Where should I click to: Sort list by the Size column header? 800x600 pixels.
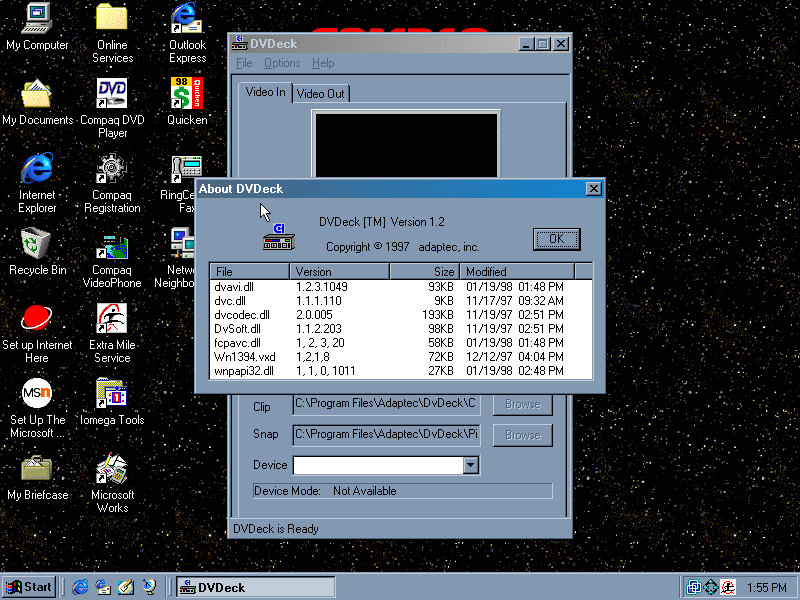point(424,271)
